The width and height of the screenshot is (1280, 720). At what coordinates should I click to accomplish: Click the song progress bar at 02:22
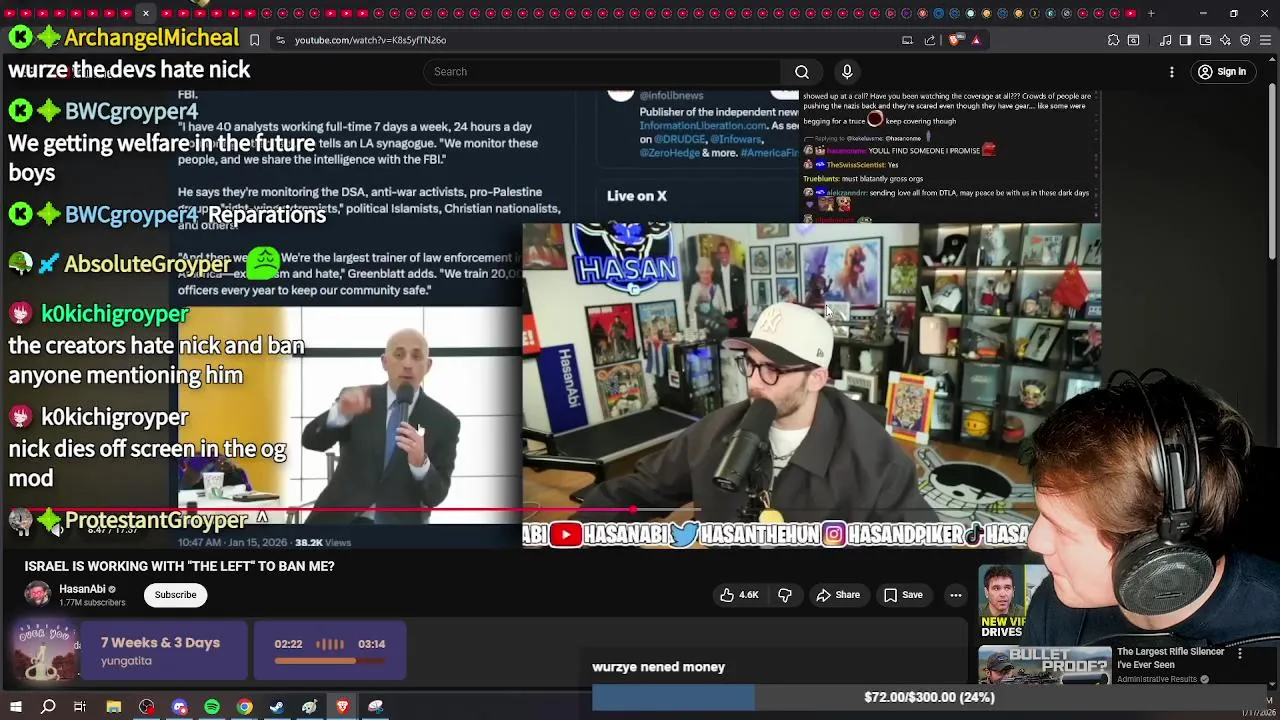pyautogui.click(x=330, y=661)
